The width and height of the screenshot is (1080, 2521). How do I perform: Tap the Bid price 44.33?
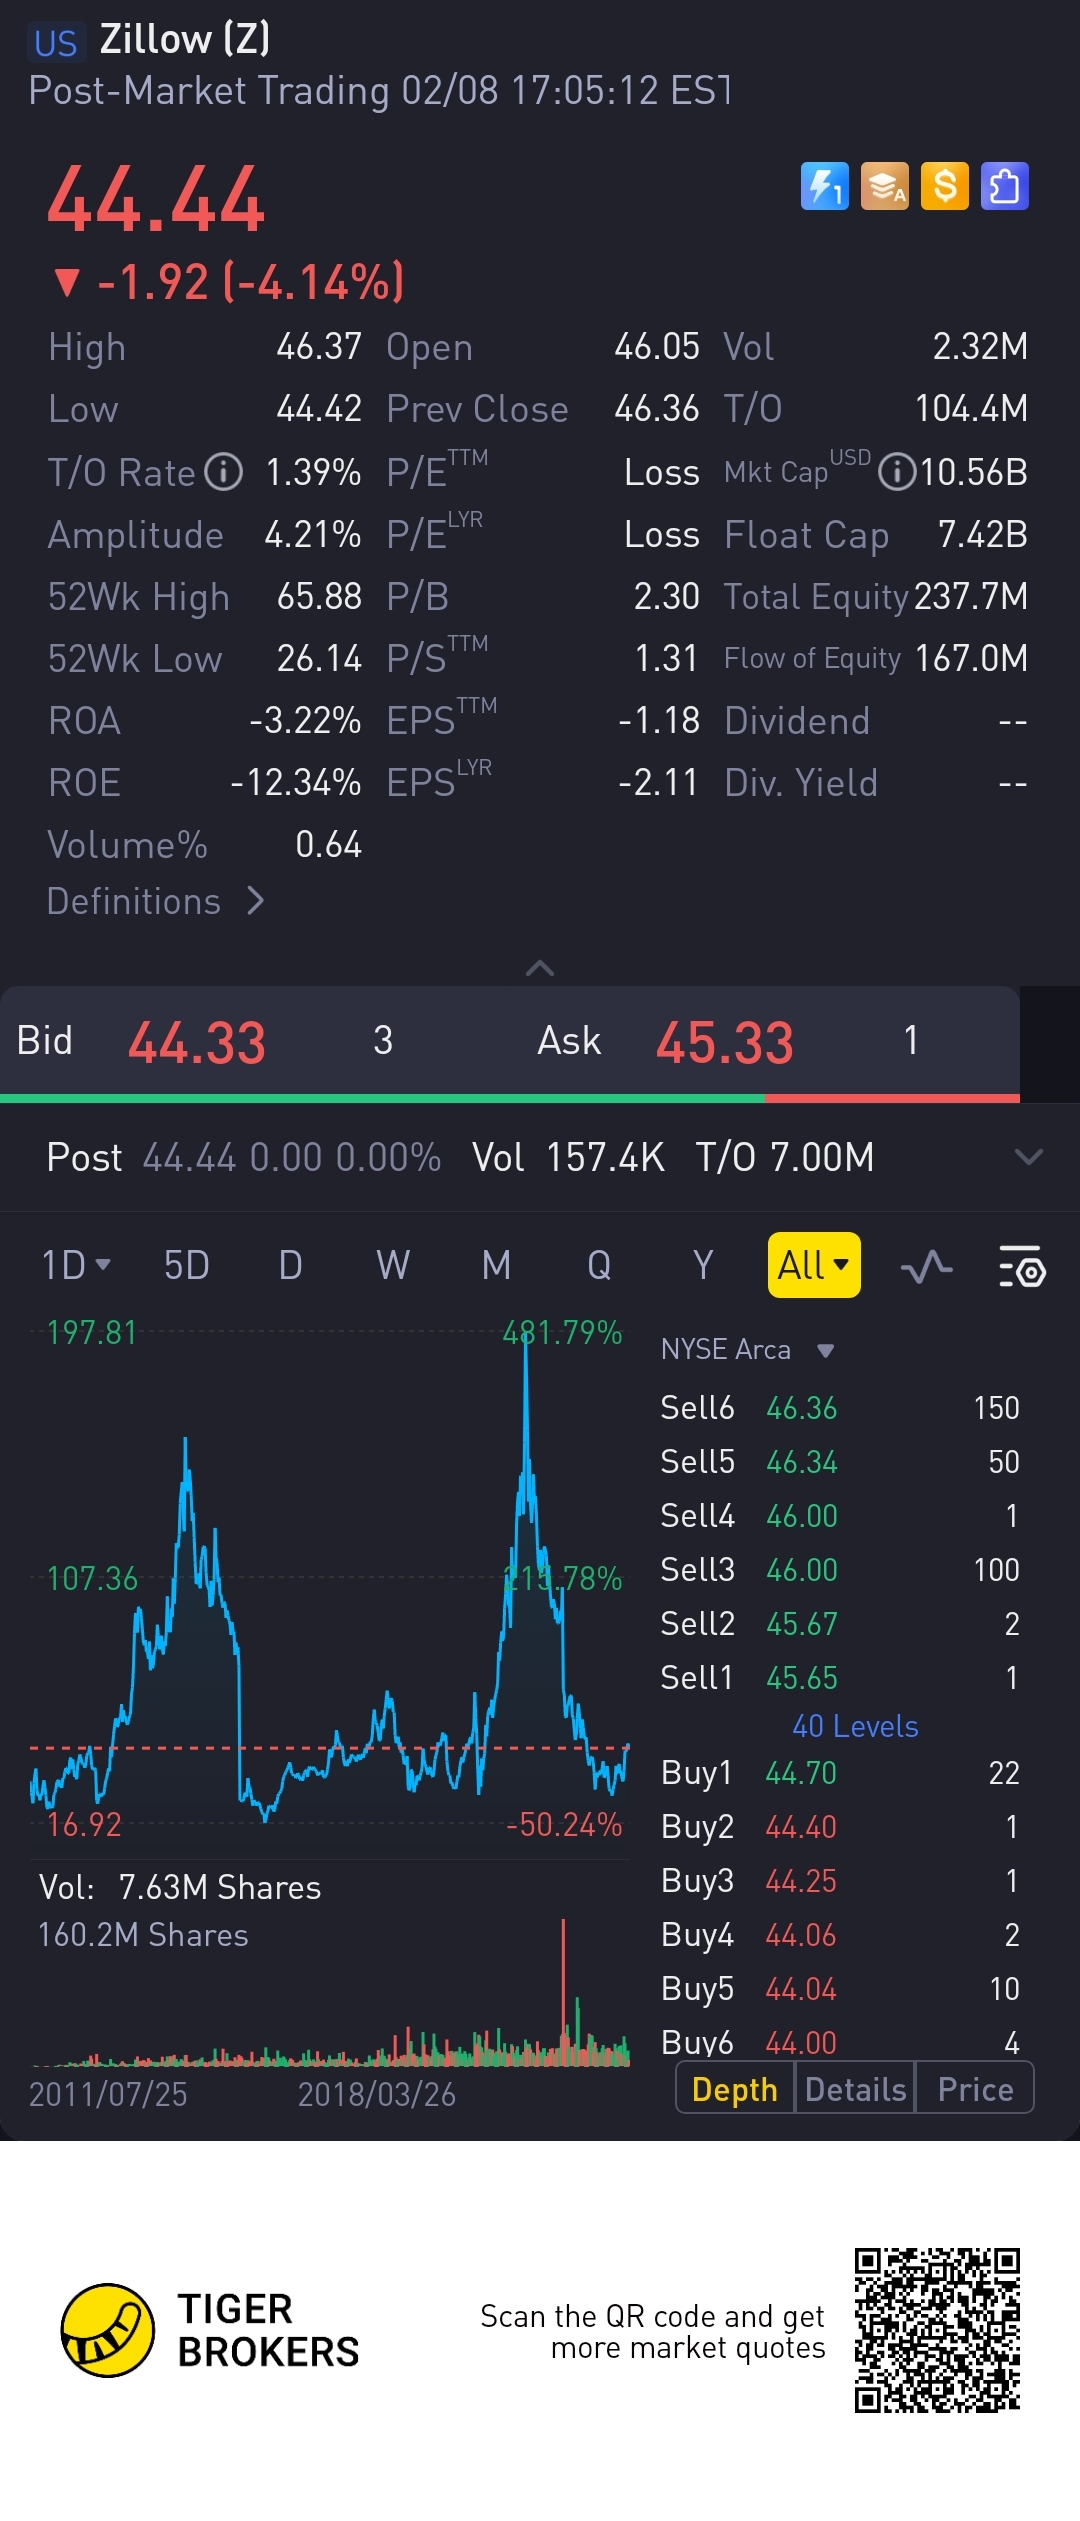tap(197, 1042)
